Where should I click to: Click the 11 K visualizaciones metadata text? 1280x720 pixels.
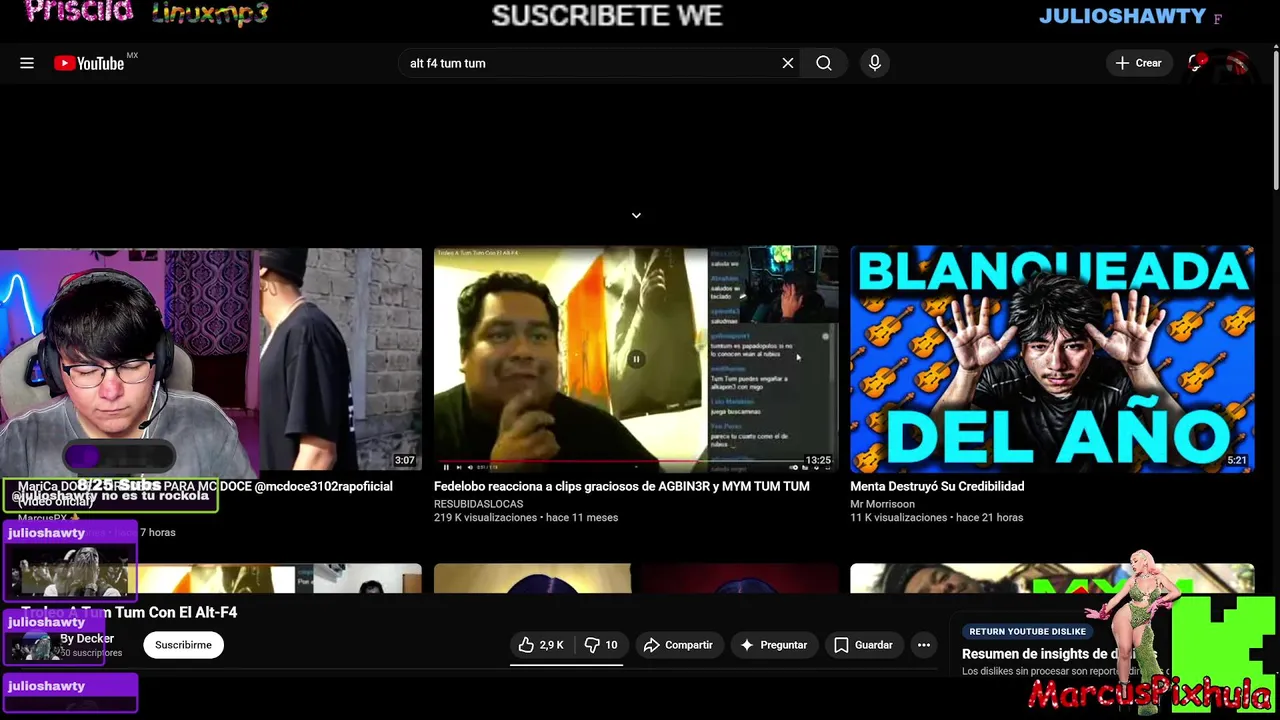(x=898, y=518)
